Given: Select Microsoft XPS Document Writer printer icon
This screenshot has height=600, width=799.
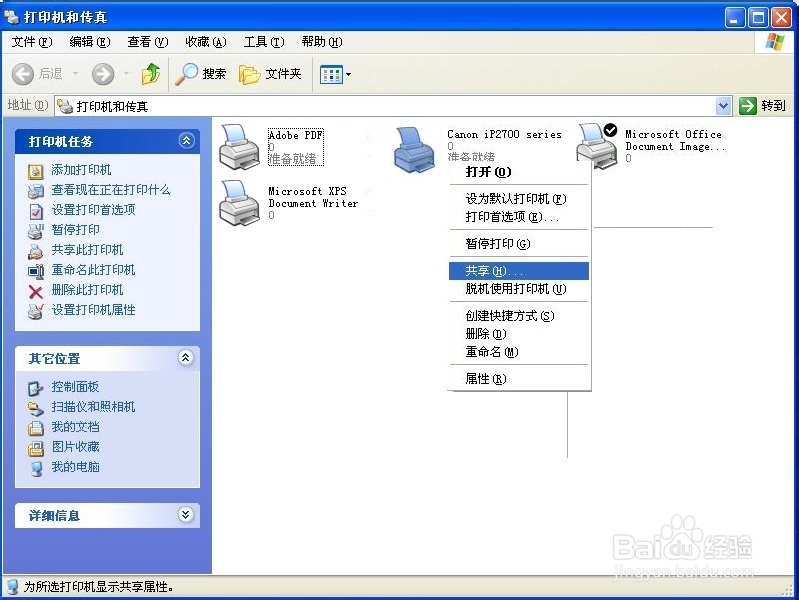Looking at the screenshot, I should tap(239, 202).
